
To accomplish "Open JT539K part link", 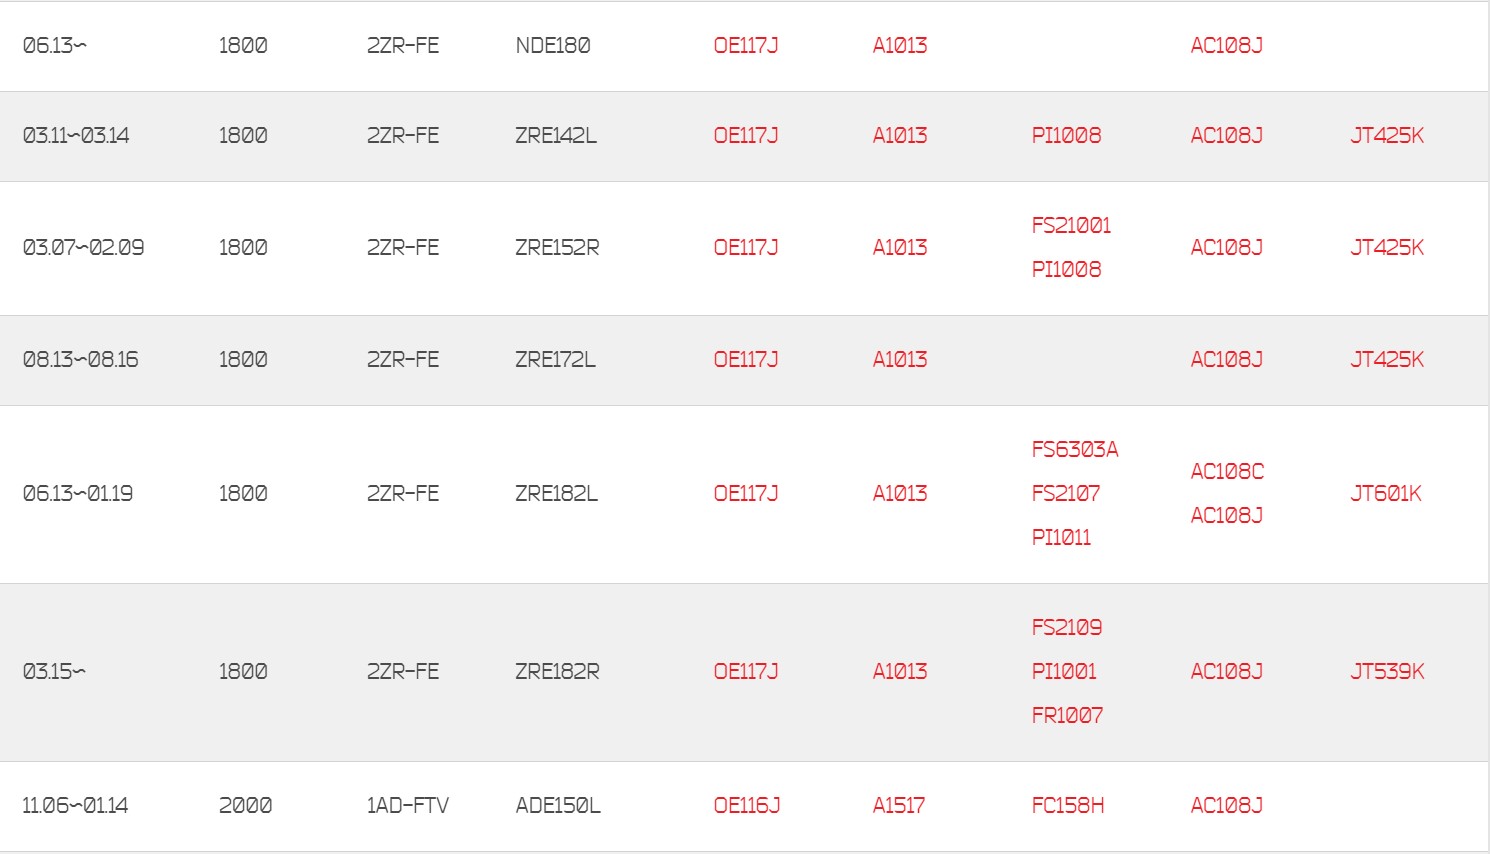I will (x=1386, y=672).
